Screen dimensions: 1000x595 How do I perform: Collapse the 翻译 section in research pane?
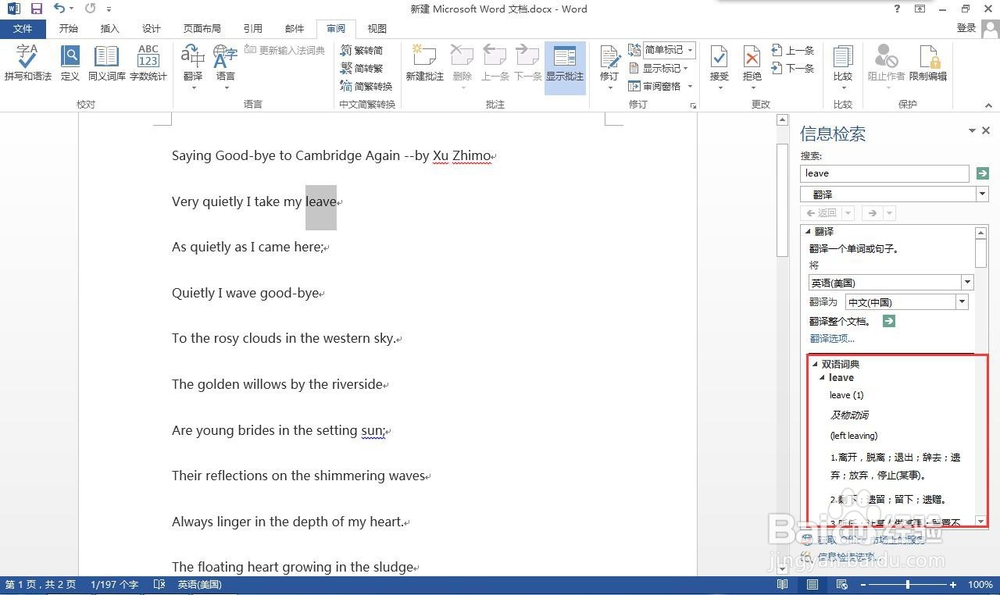click(808, 231)
